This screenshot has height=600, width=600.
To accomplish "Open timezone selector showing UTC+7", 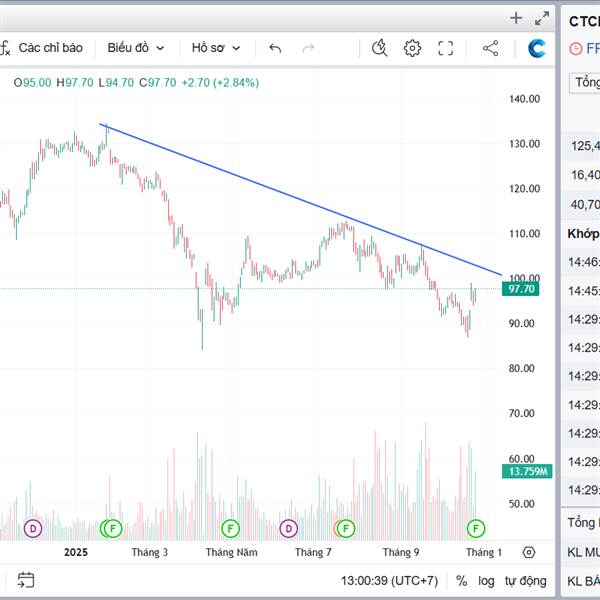I will click(389, 580).
